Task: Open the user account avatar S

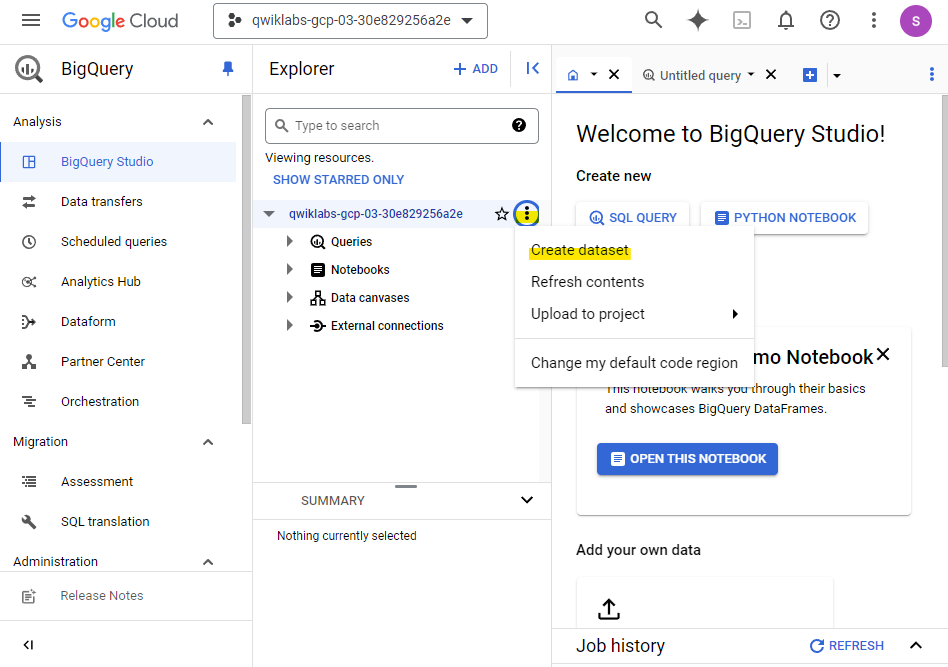Action: 915,21
